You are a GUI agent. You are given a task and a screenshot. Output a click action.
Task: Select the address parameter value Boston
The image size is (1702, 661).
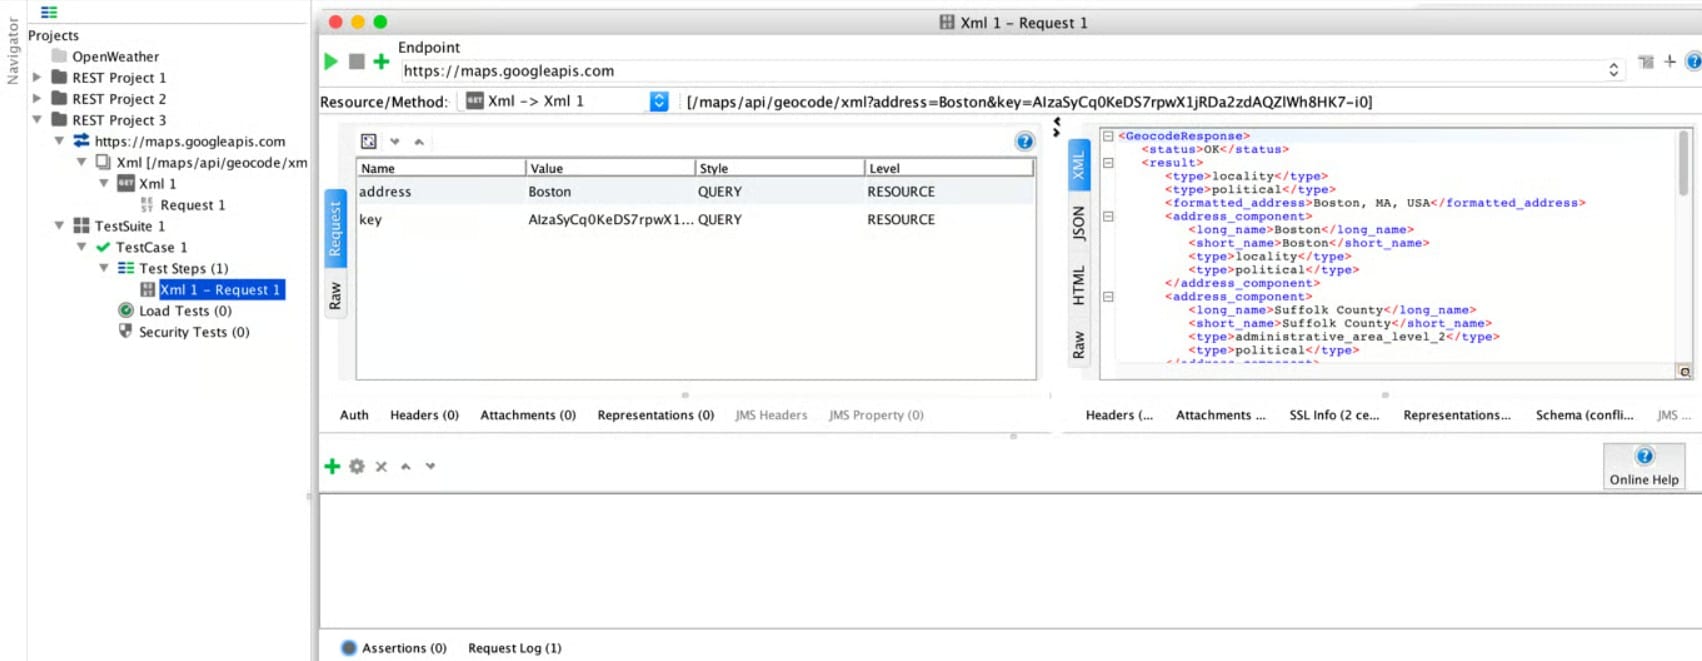click(x=550, y=192)
